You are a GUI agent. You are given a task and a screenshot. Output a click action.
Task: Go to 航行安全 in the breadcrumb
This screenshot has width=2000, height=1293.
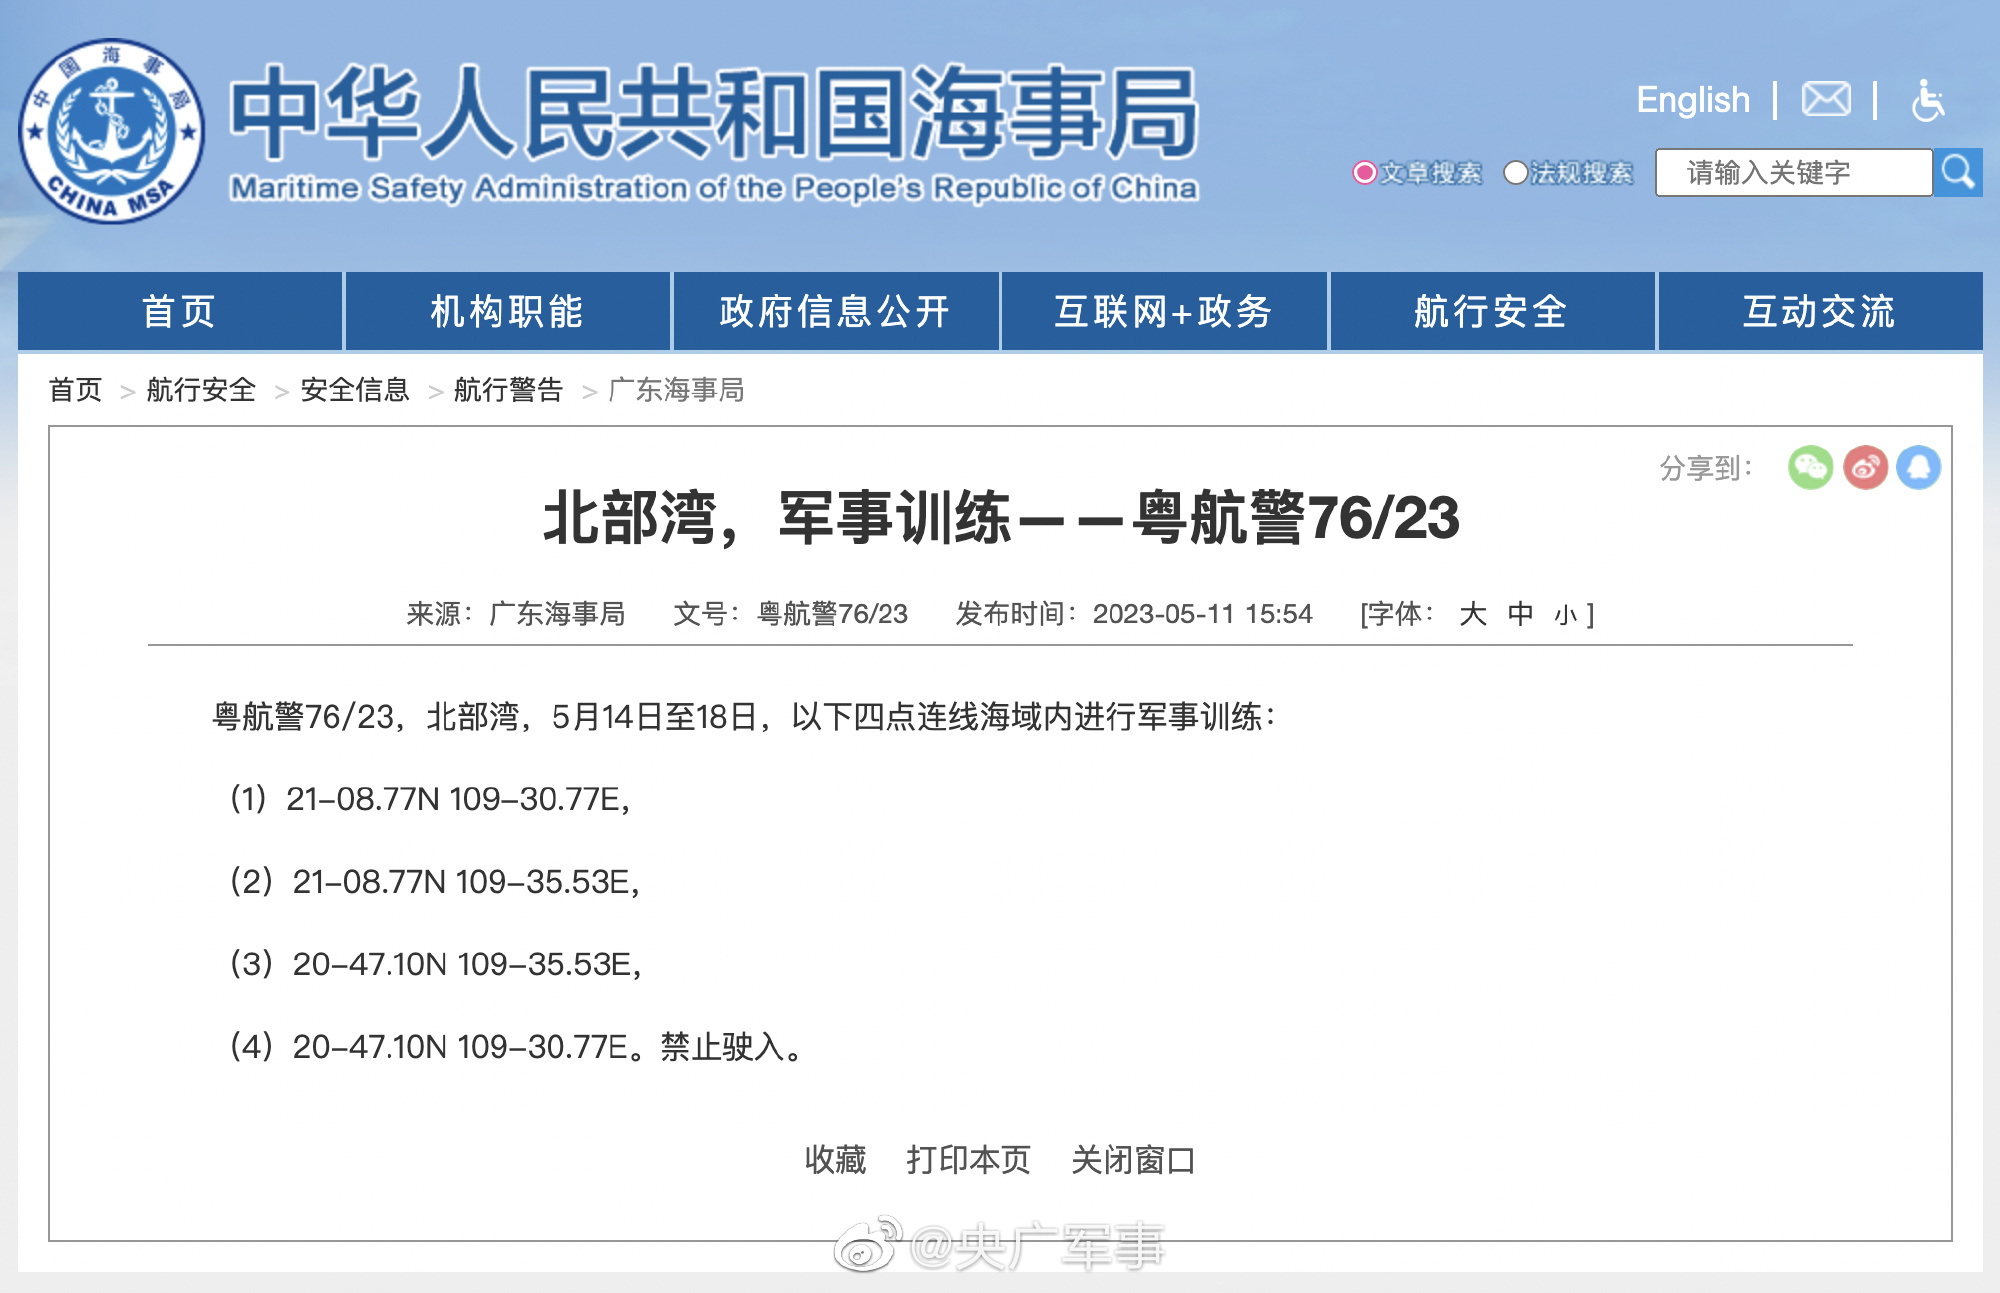(201, 390)
